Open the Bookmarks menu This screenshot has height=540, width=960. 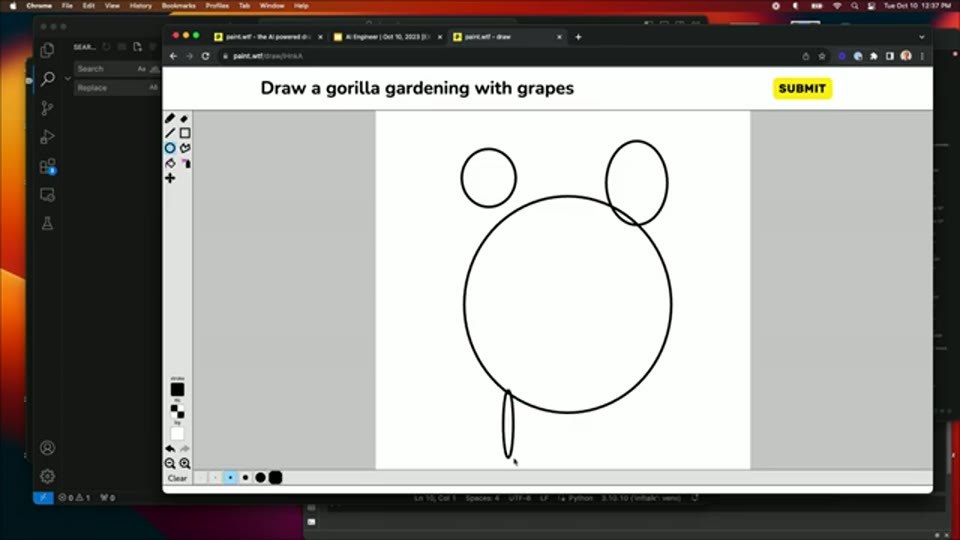click(179, 6)
